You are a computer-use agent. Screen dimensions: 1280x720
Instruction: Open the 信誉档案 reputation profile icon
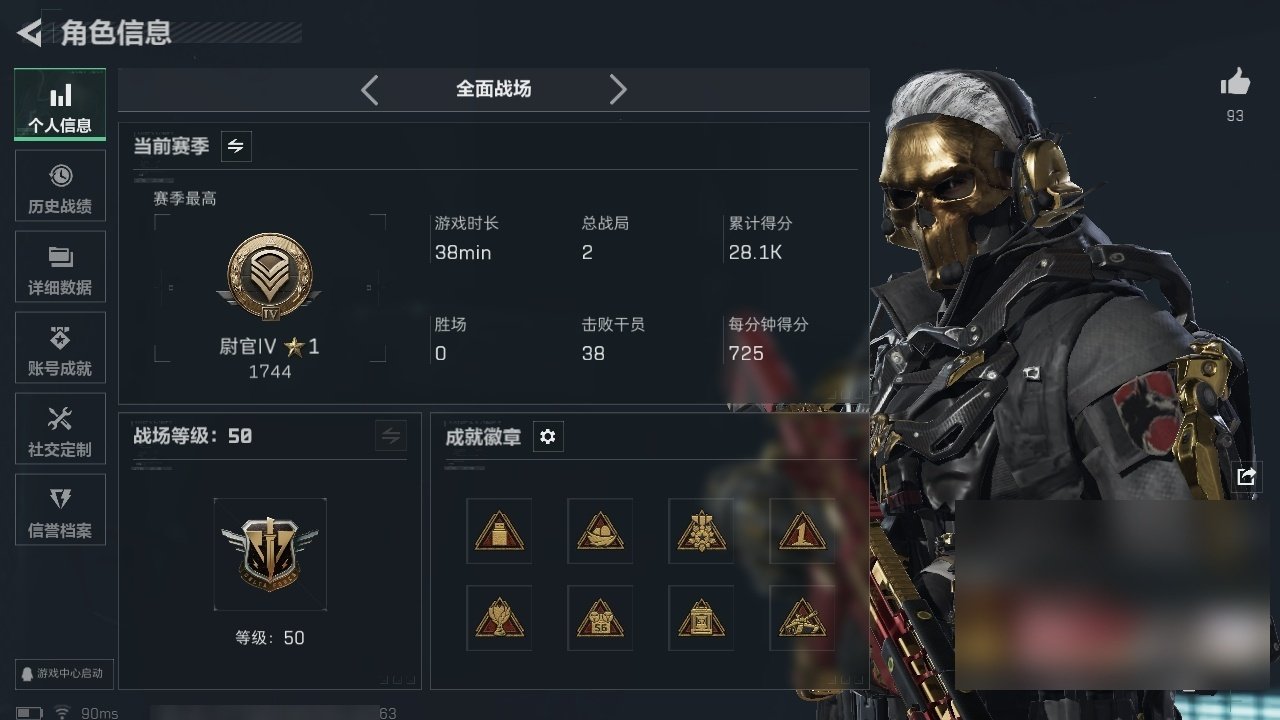pyautogui.click(x=60, y=511)
